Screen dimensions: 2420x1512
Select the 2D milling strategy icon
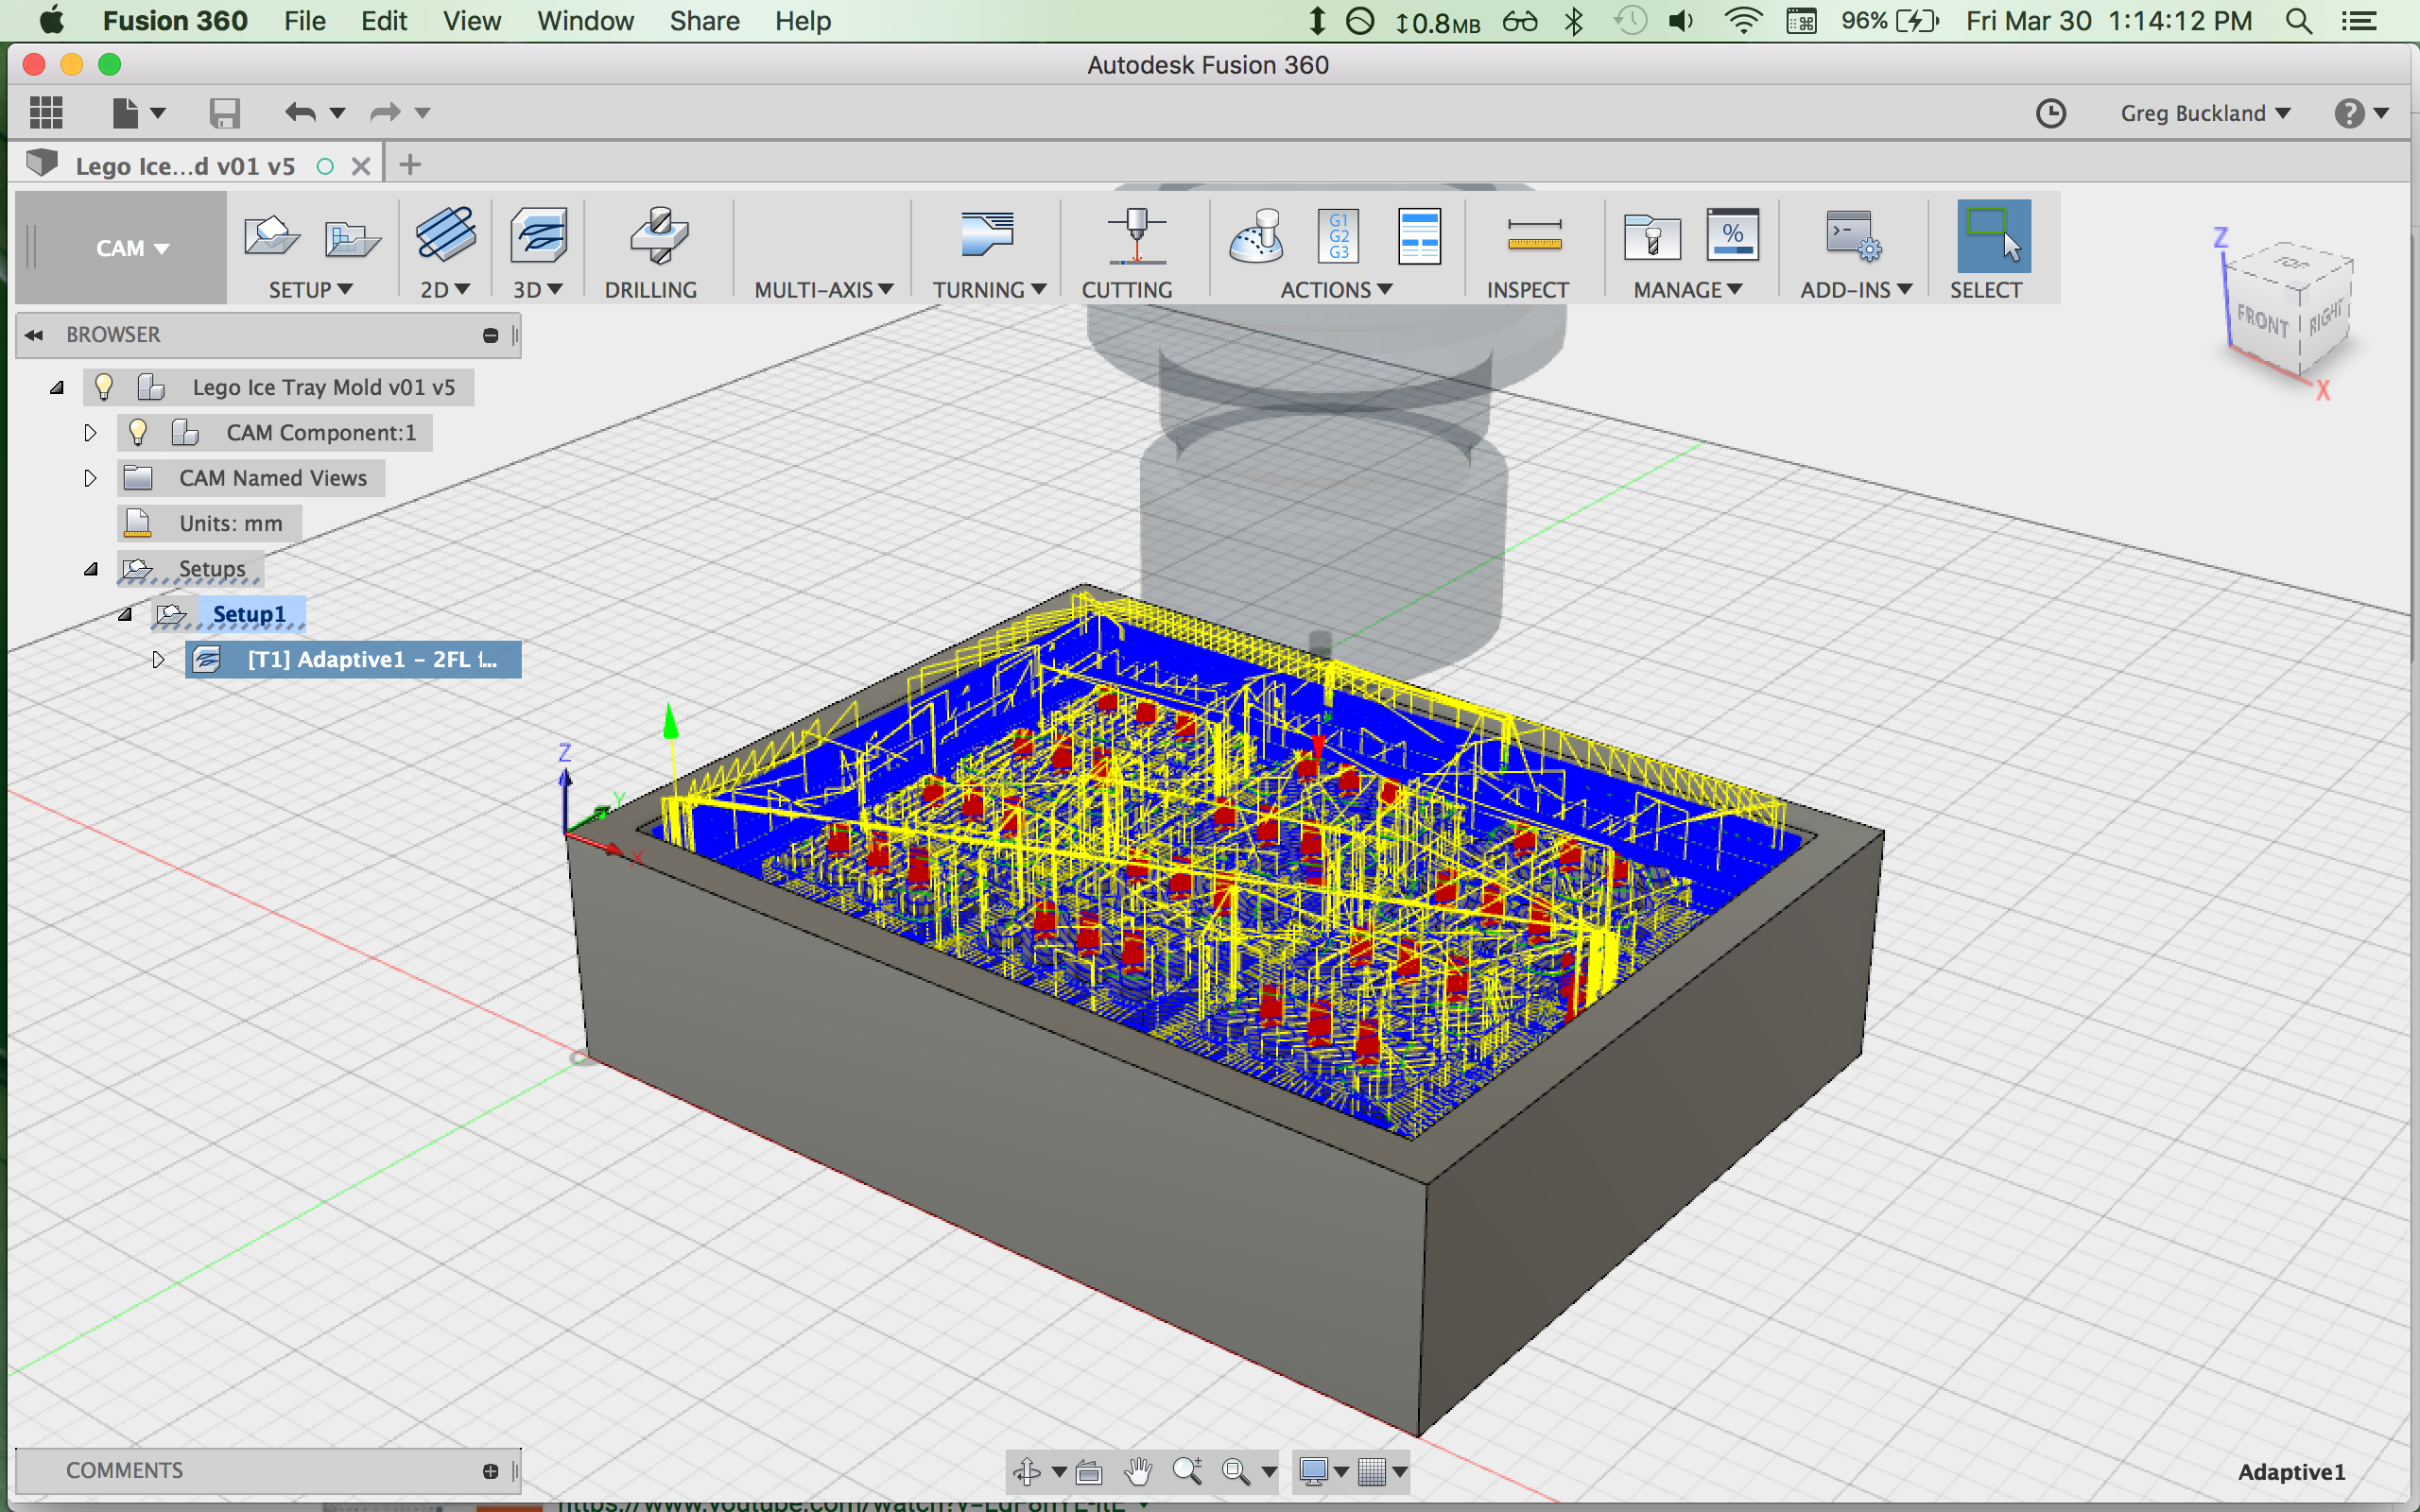[x=445, y=234]
